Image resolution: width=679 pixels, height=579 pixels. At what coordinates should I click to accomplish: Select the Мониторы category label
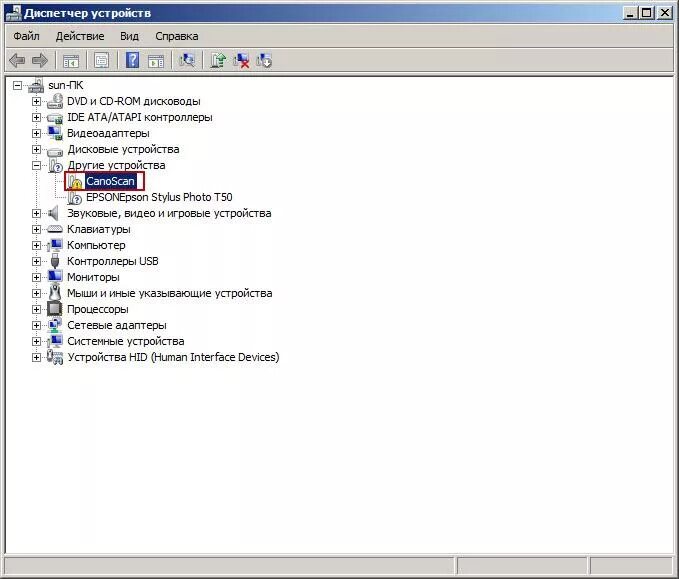[x=93, y=277]
